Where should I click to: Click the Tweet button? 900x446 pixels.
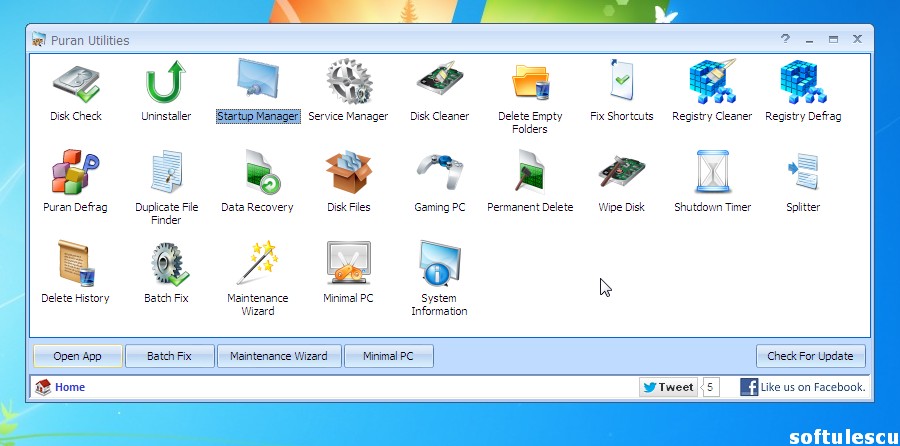click(x=668, y=387)
